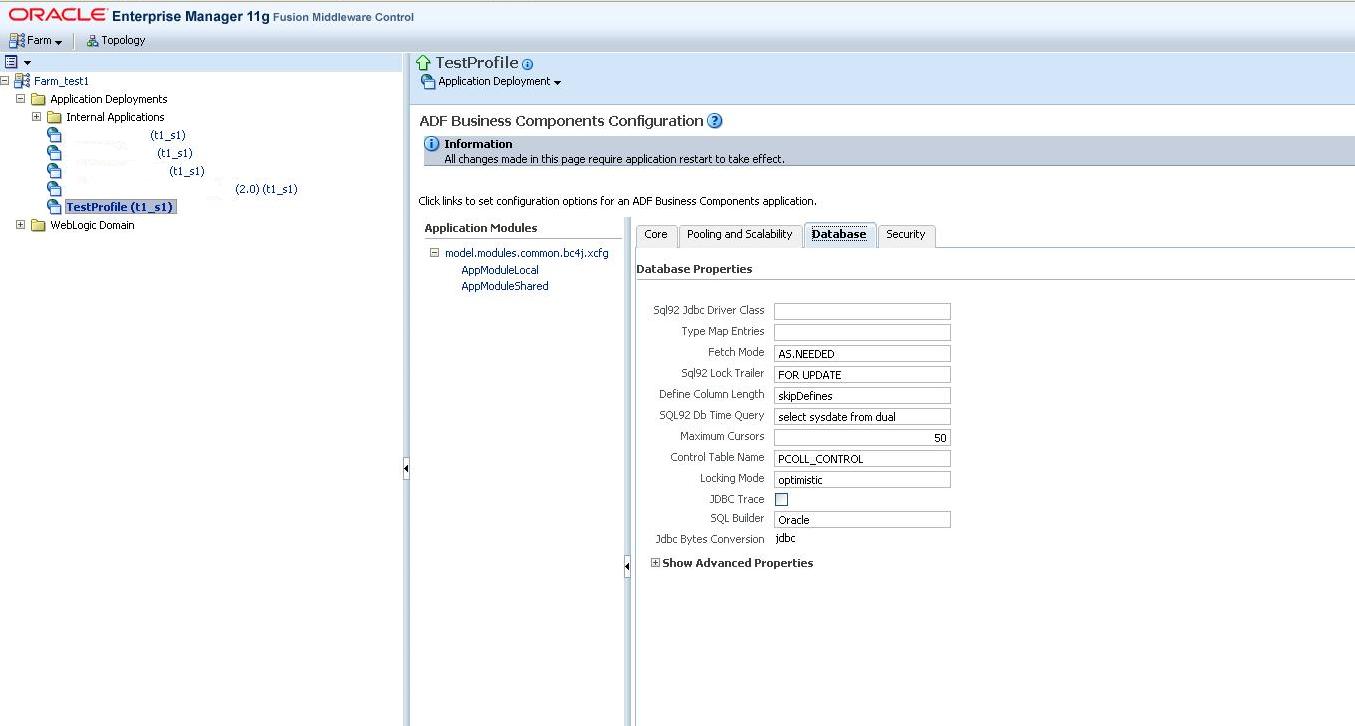Click the Database Properties heading
Image resolution: width=1355 pixels, height=726 pixels.
(694, 269)
